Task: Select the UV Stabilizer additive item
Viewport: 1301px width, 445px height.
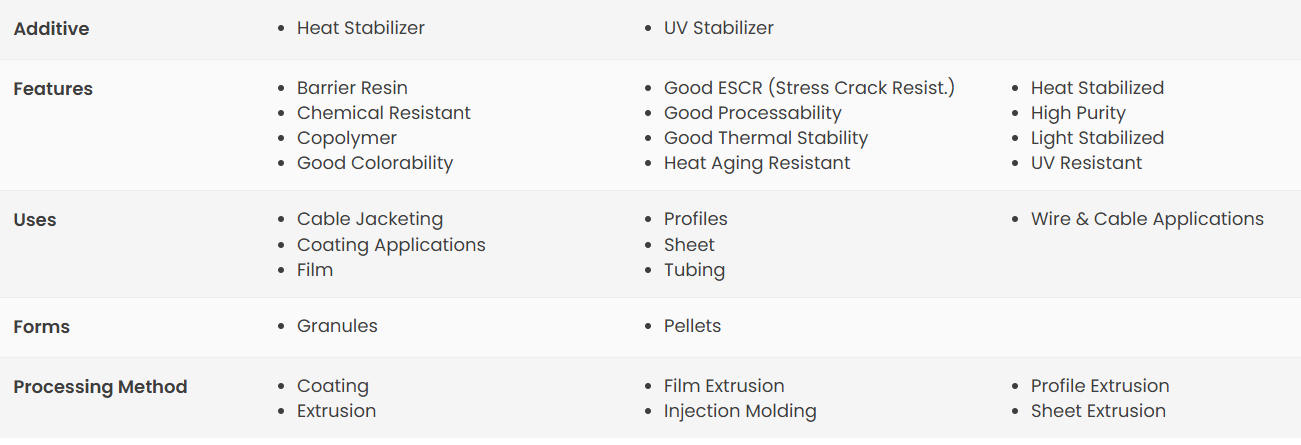Action: (x=718, y=28)
